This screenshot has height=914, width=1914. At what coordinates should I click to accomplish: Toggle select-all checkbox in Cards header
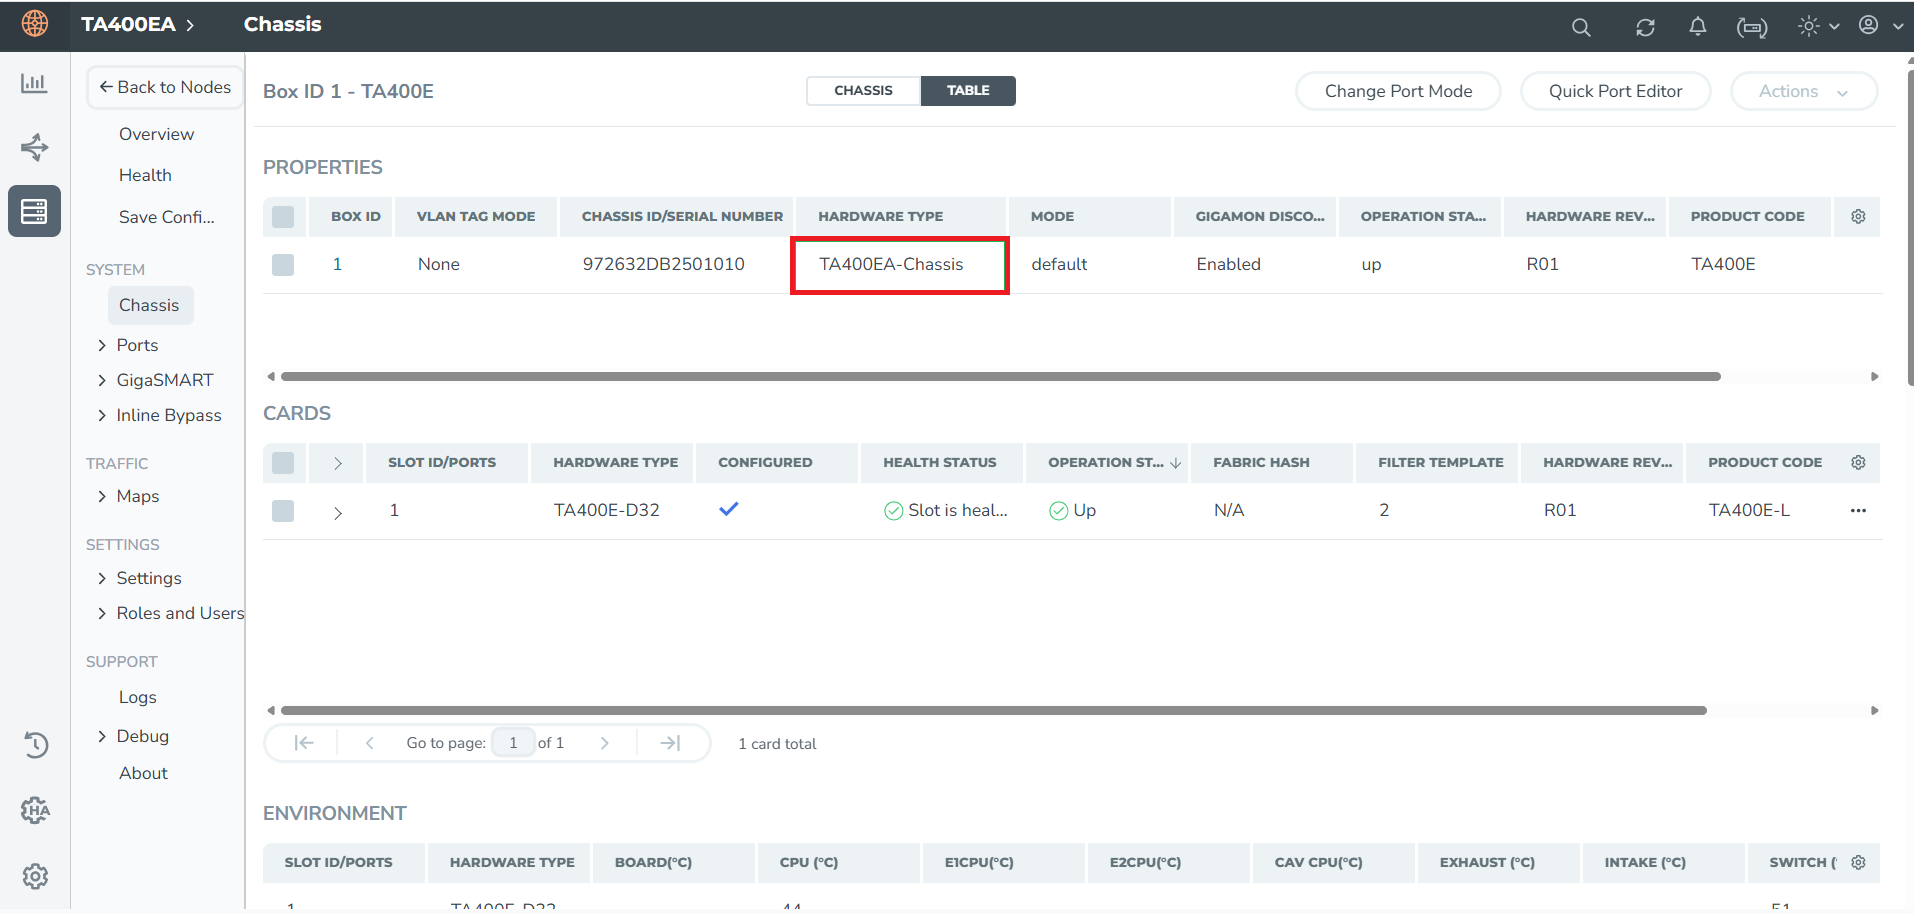click(283, 462)
